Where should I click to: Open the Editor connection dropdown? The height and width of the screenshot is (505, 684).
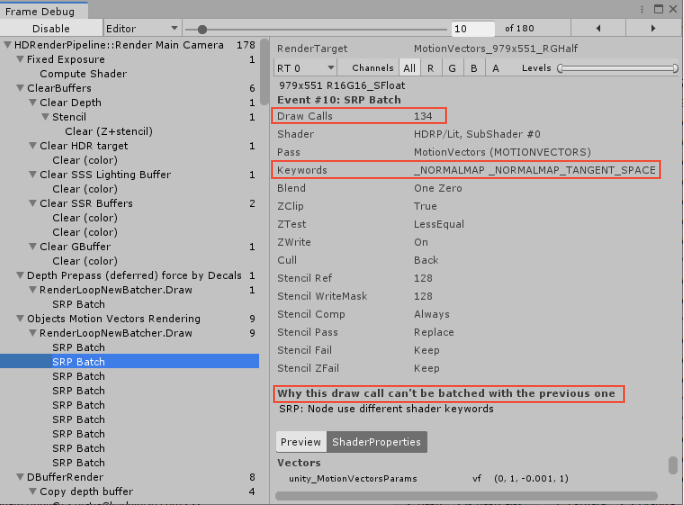[x=142, y=28]
